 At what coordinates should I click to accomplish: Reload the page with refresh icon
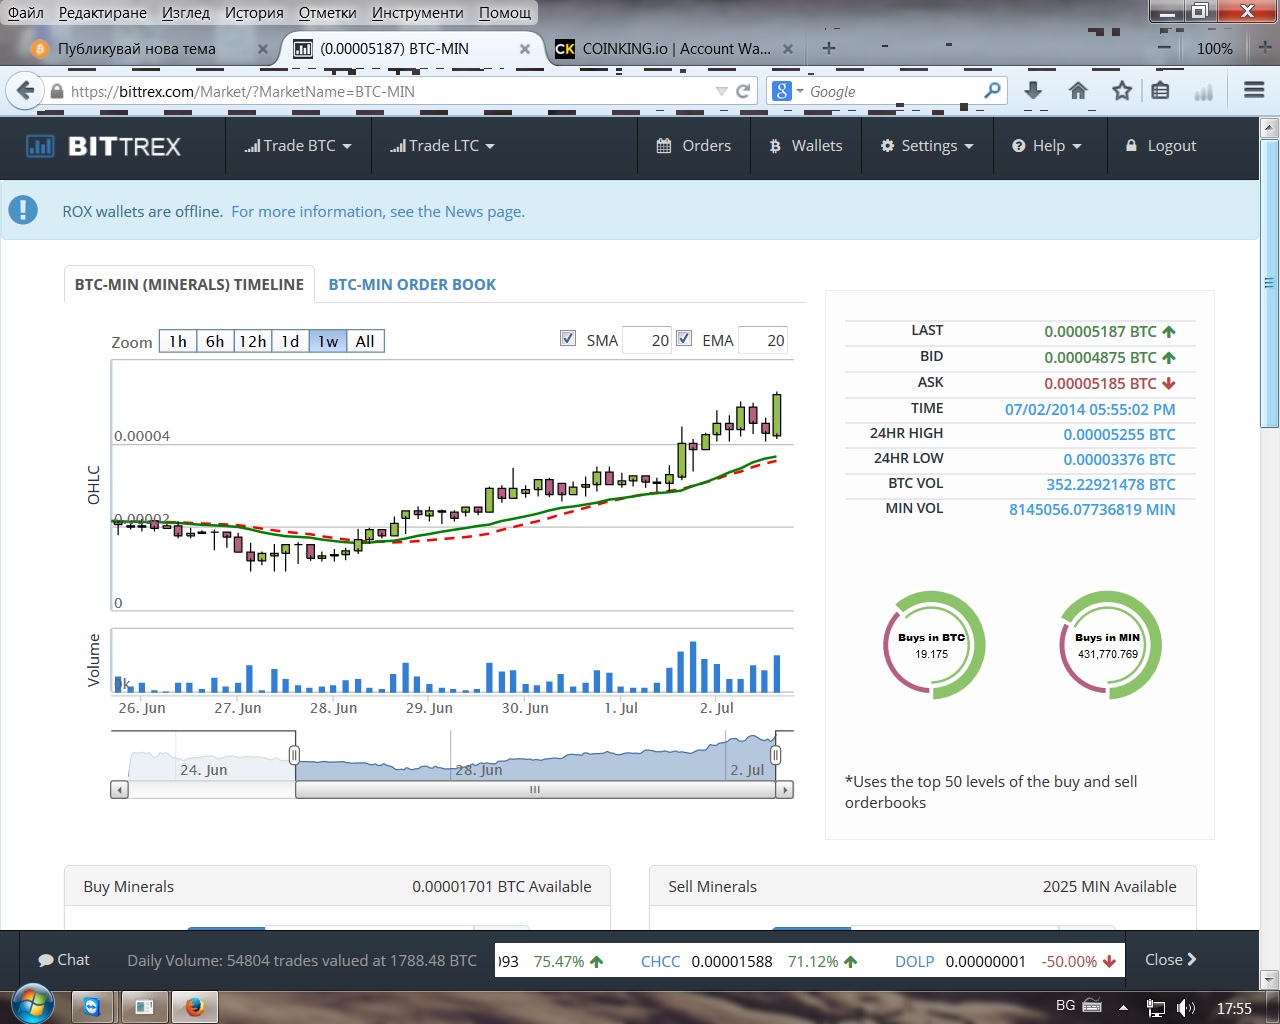tap(743, 91)
